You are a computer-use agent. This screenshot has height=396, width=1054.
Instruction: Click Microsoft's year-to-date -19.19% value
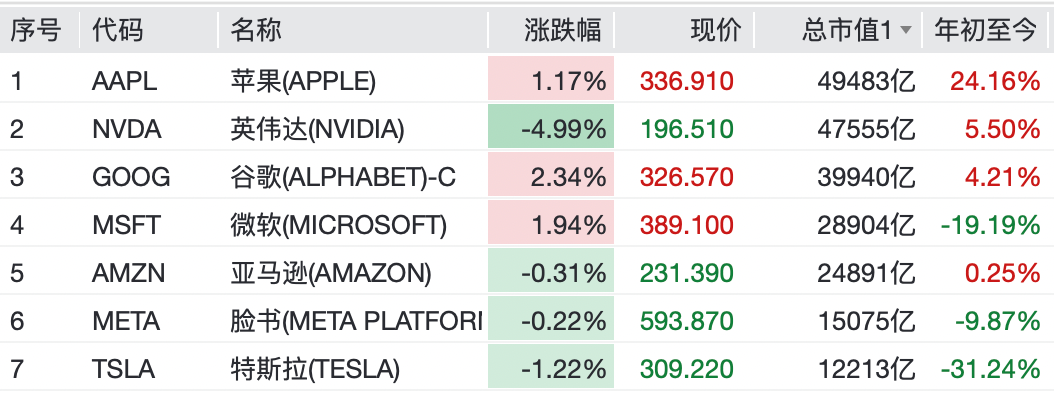pos(990,225)
